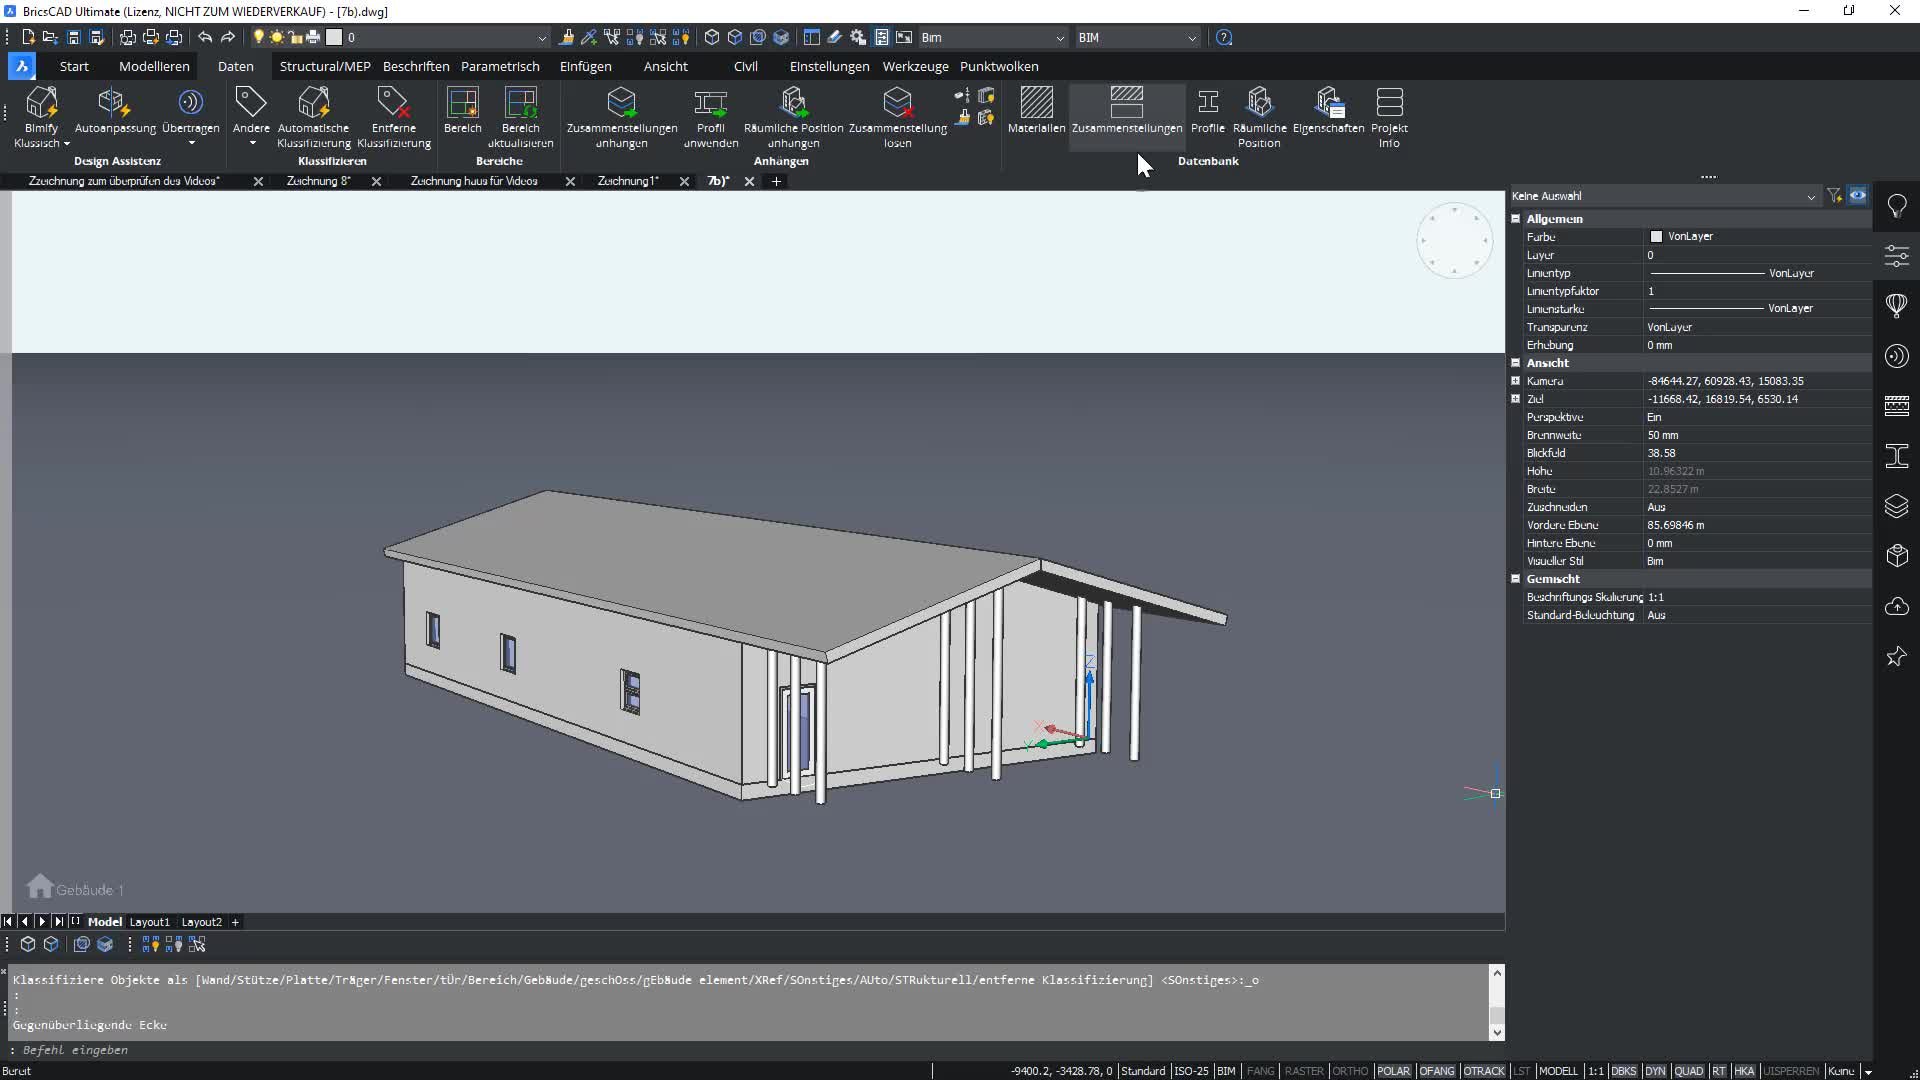
Task: Click Räumliche Position anhängen icon
Action: point(793,117)
